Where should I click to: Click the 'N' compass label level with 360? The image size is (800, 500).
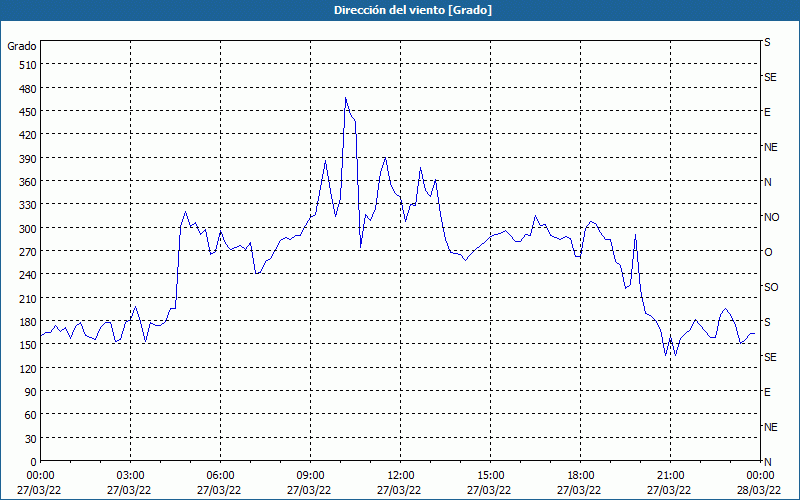tap(767, 182)
